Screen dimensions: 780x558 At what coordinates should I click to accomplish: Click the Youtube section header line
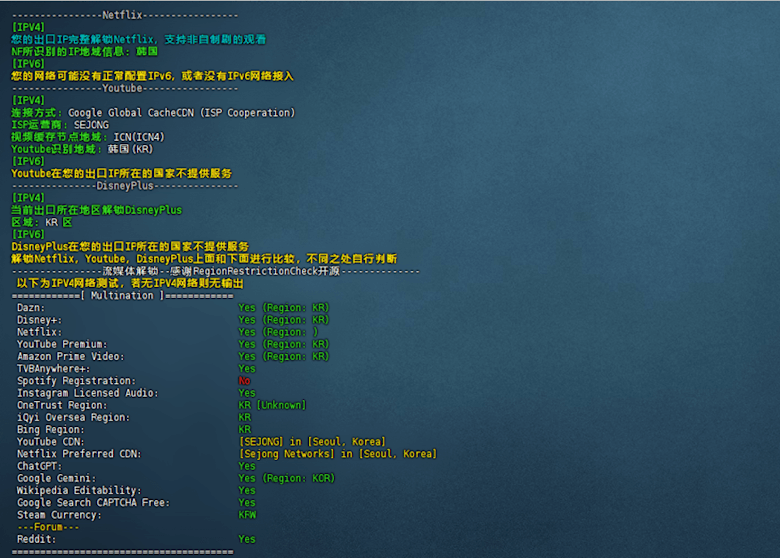pos(124,88)
